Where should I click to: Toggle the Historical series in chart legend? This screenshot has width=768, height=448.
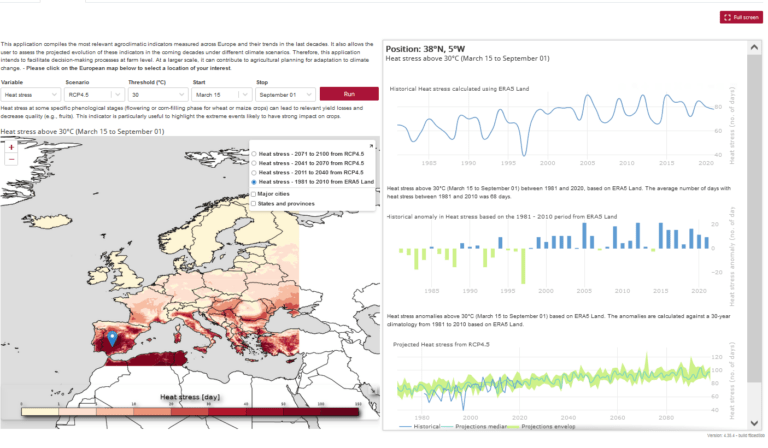[x=420, y=426]
